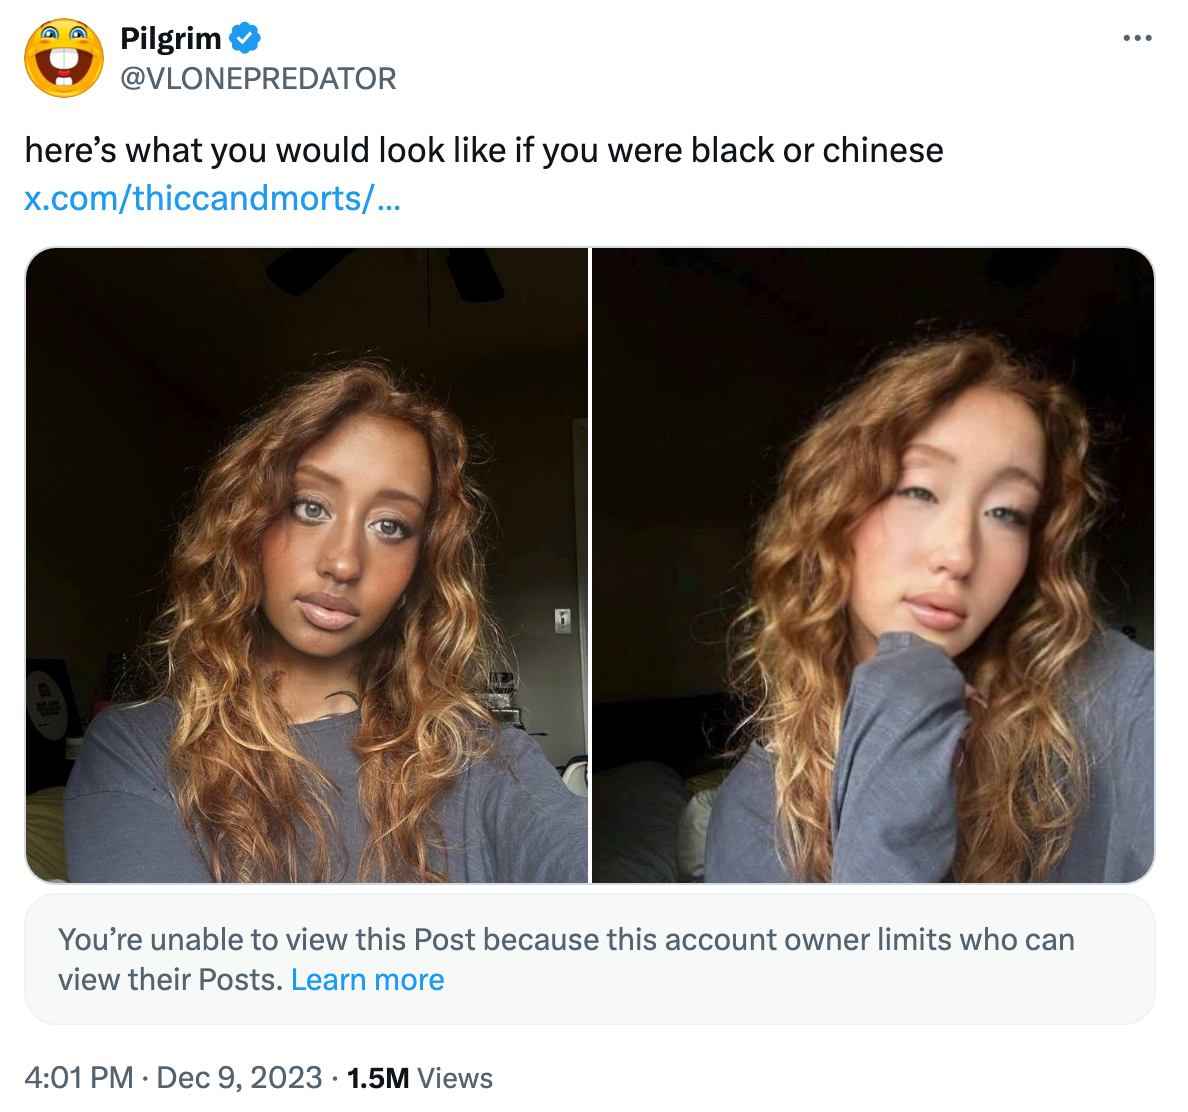Click the Learn more link
This screenshot has height=1112, width=1188.
(367, 980)
